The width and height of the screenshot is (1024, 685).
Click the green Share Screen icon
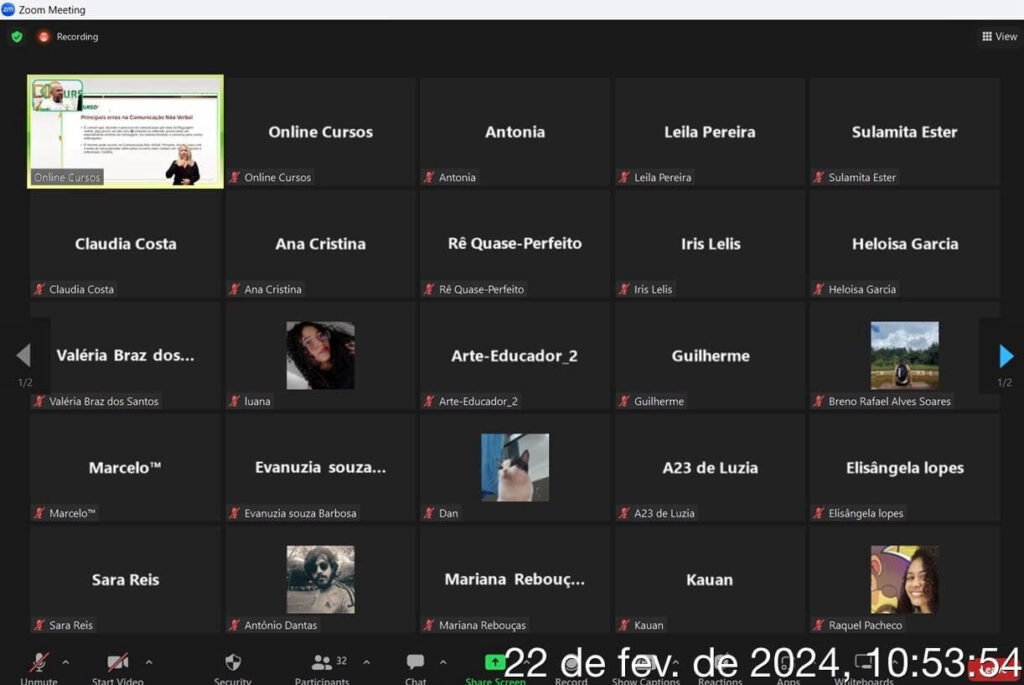[x=495, y=662]
